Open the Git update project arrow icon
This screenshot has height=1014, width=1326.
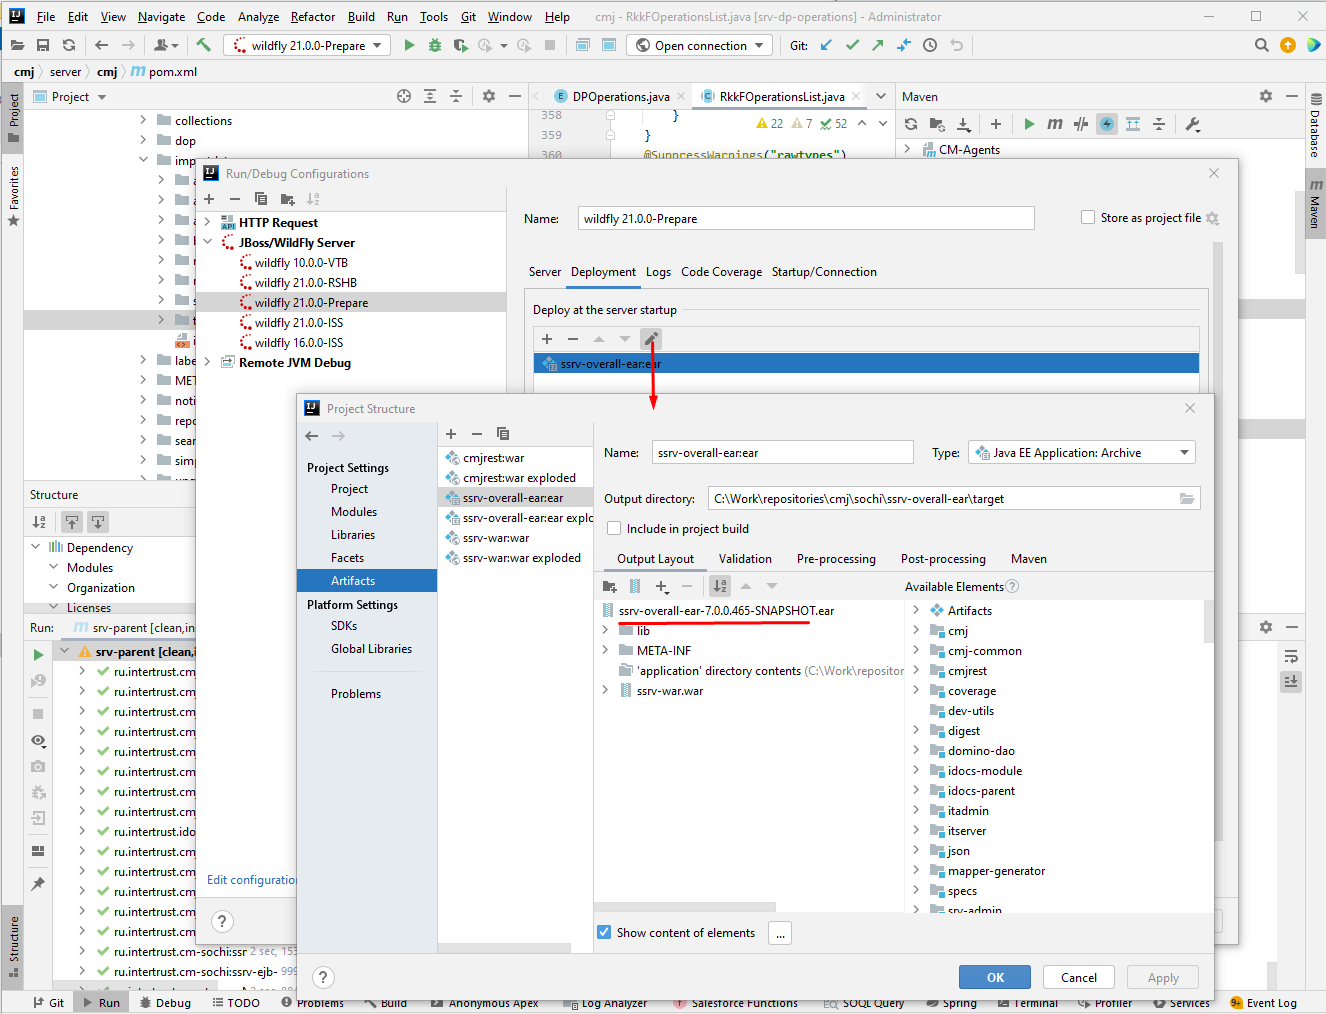[x=826, y=45]
